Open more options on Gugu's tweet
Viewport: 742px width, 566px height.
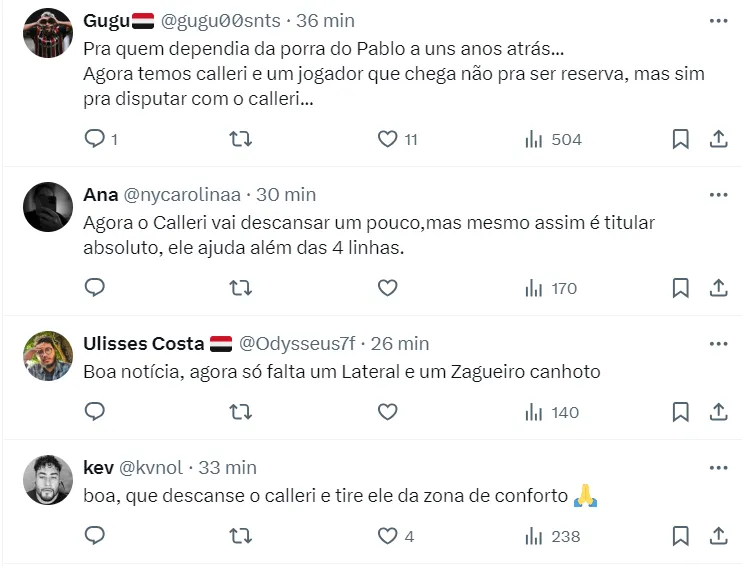(x=718, y=21)
